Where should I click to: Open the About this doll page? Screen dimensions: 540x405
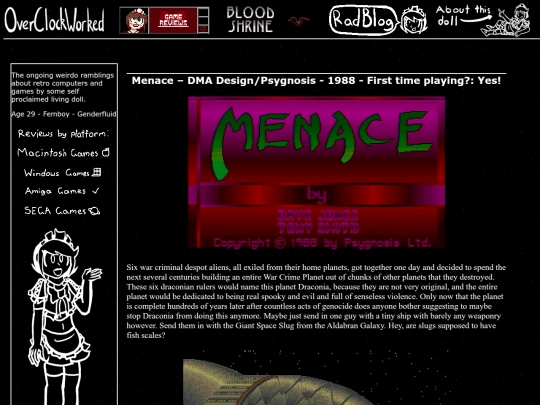(x=463, y=15)
